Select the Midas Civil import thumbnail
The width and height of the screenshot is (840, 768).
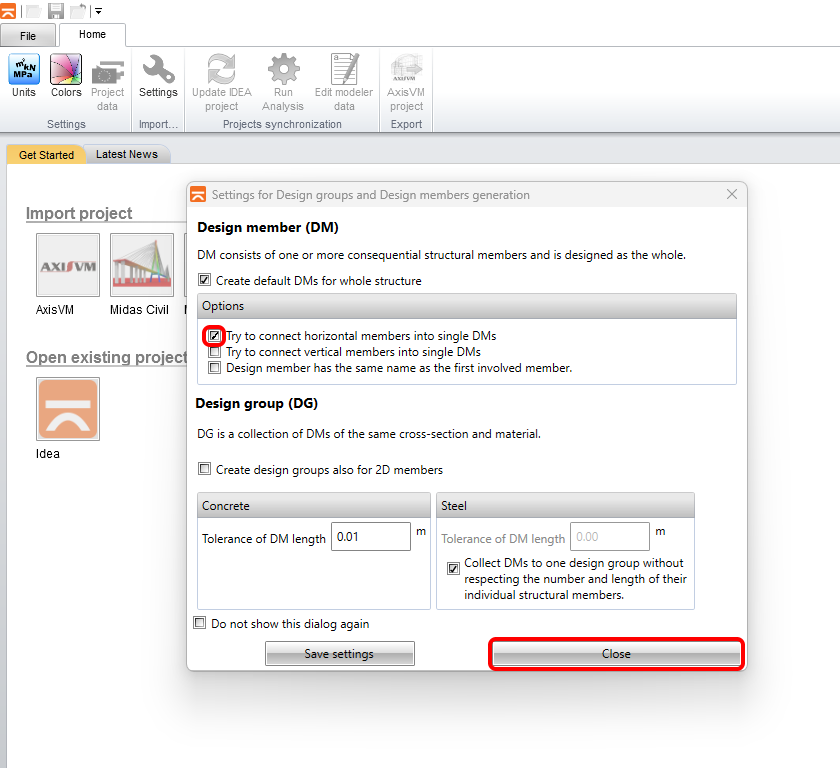(142, 265)
